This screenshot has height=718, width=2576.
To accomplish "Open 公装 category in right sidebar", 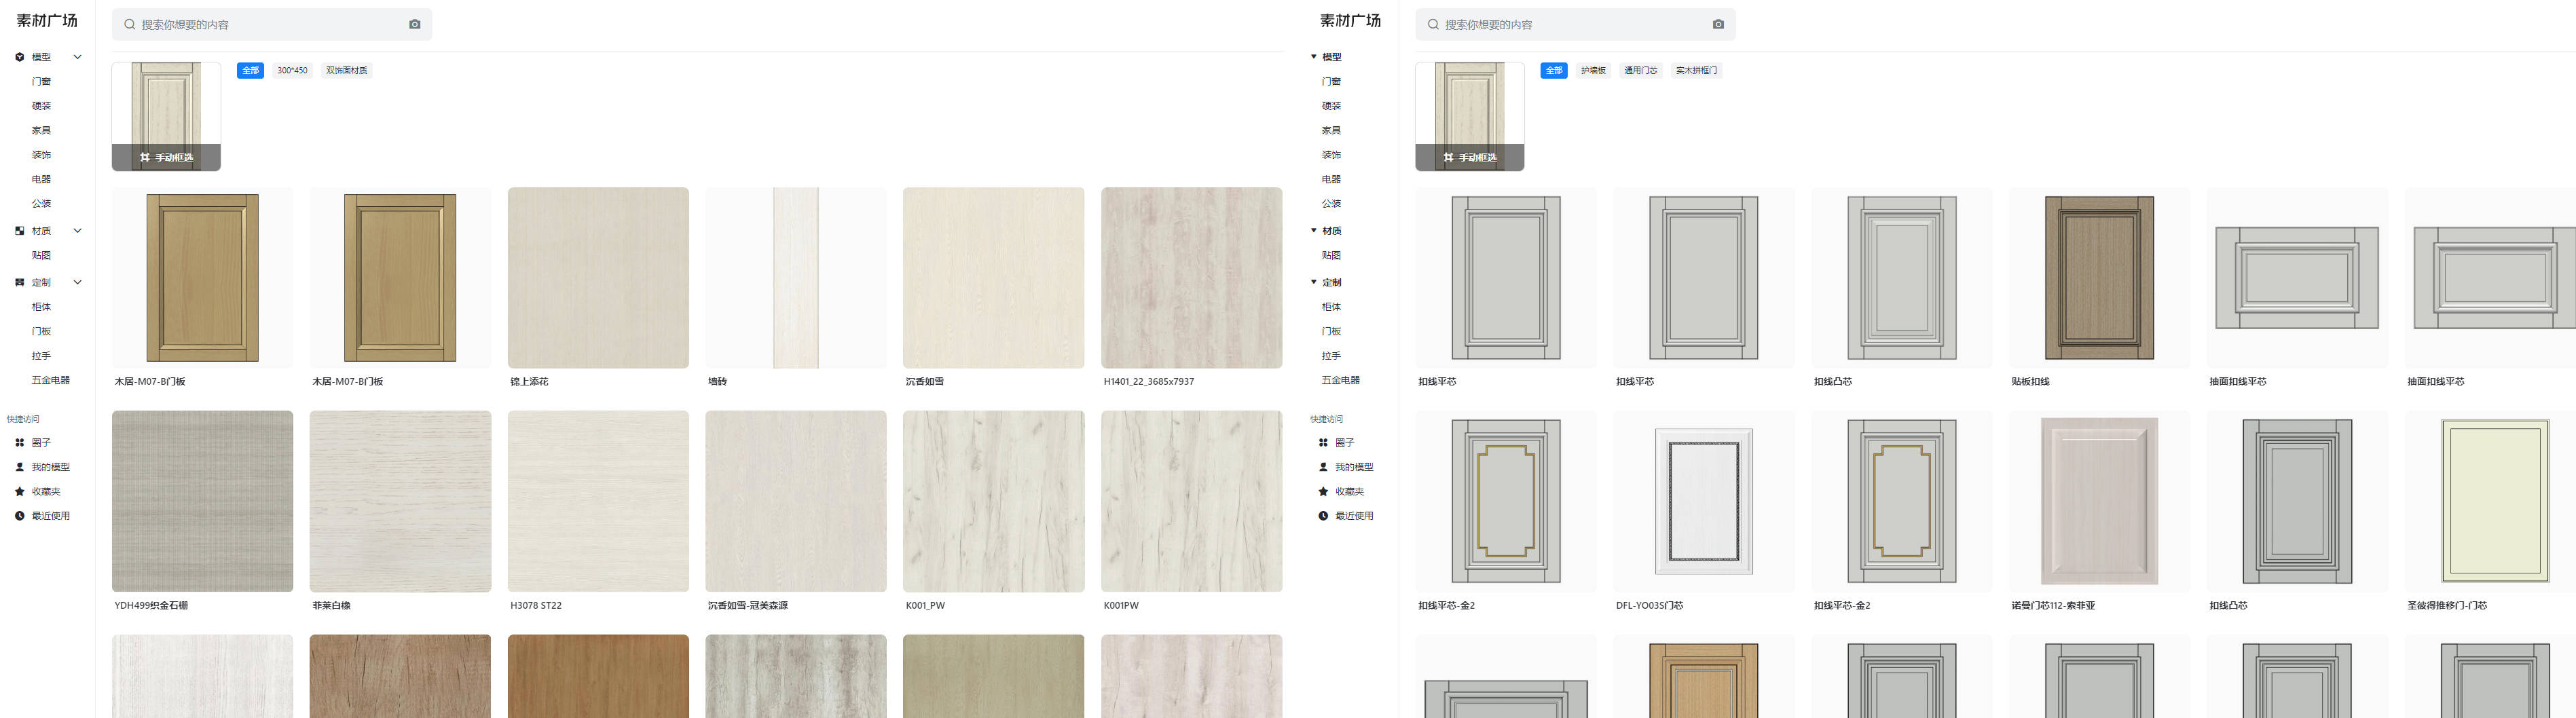I will [1331, 204].
